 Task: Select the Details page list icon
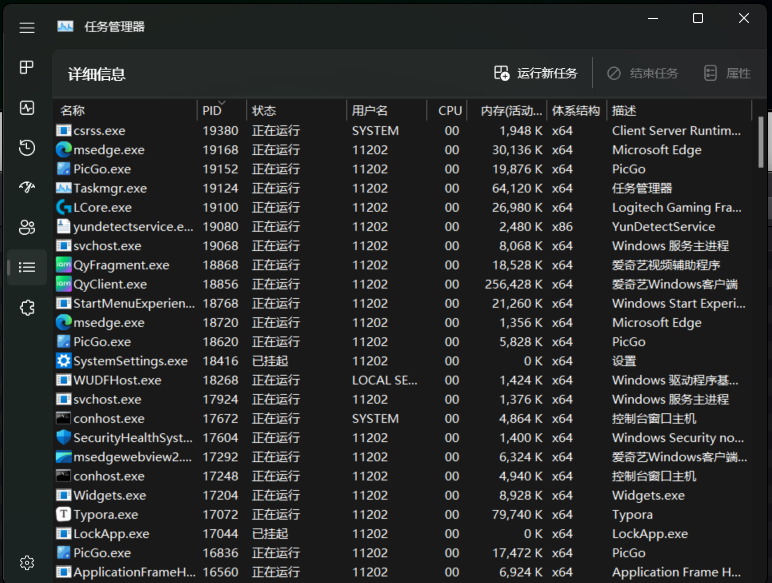27,267
